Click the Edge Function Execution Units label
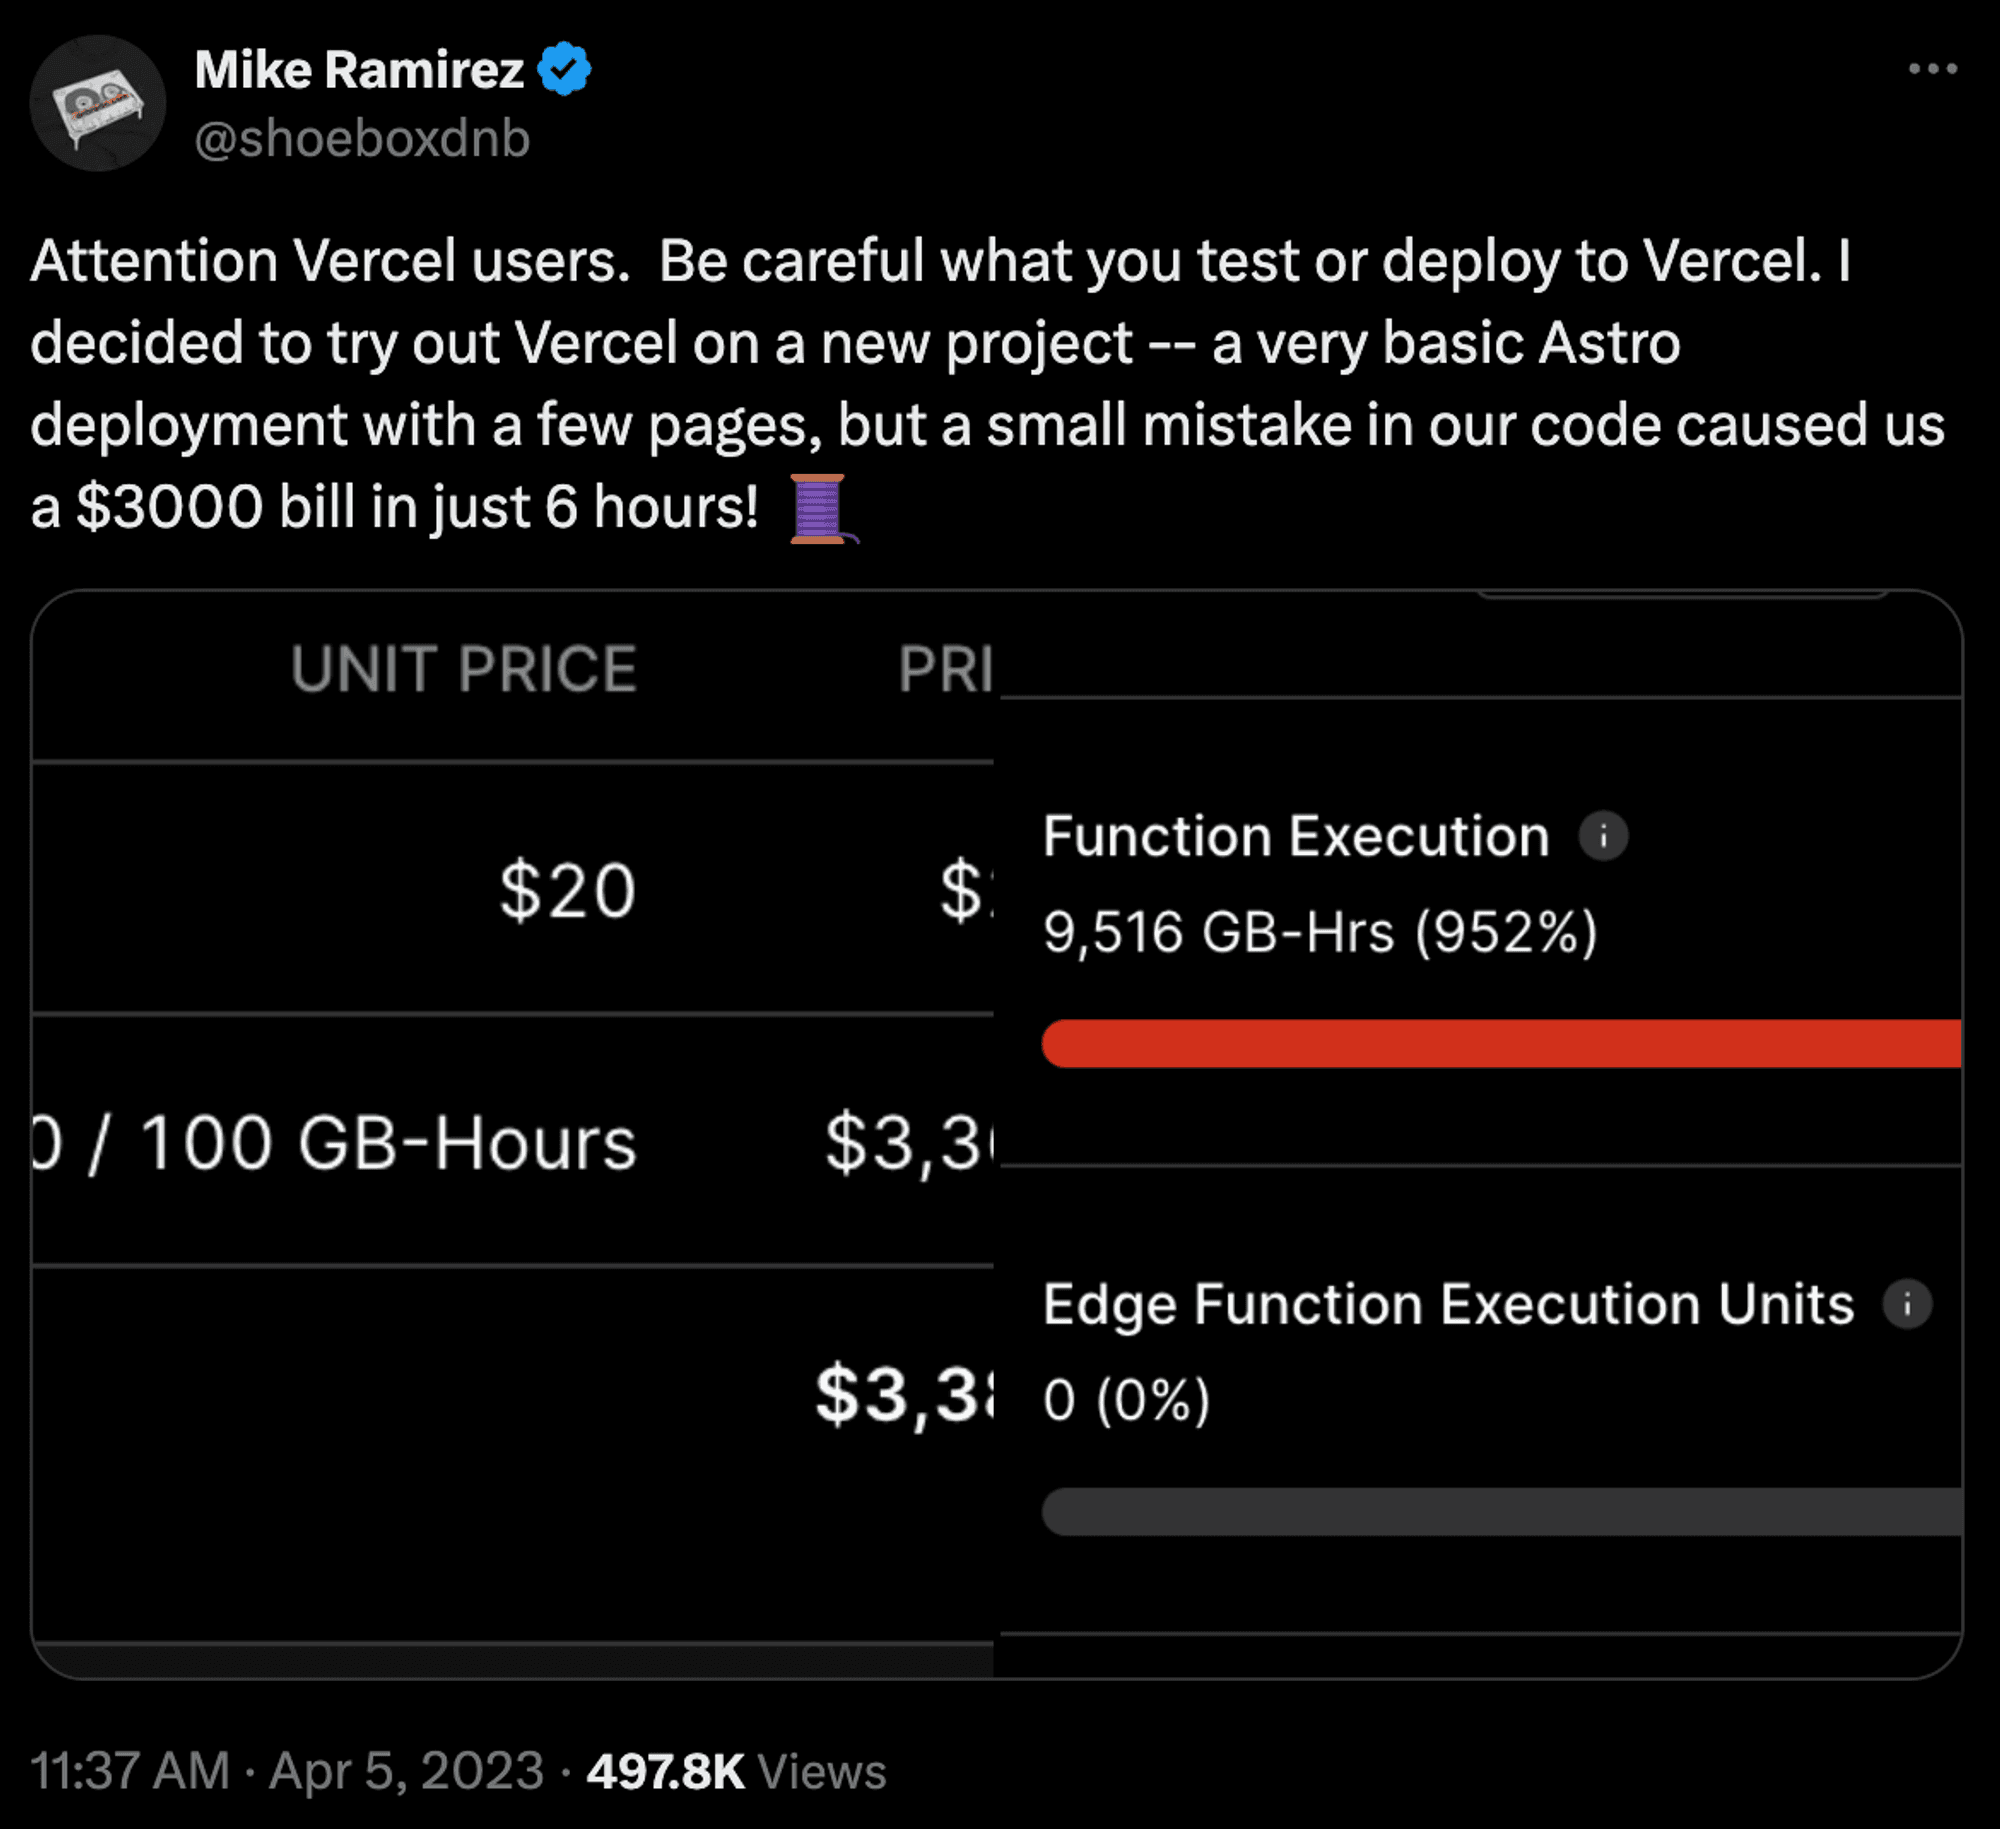The image size is (2000, 1829). (1448, 1304)
